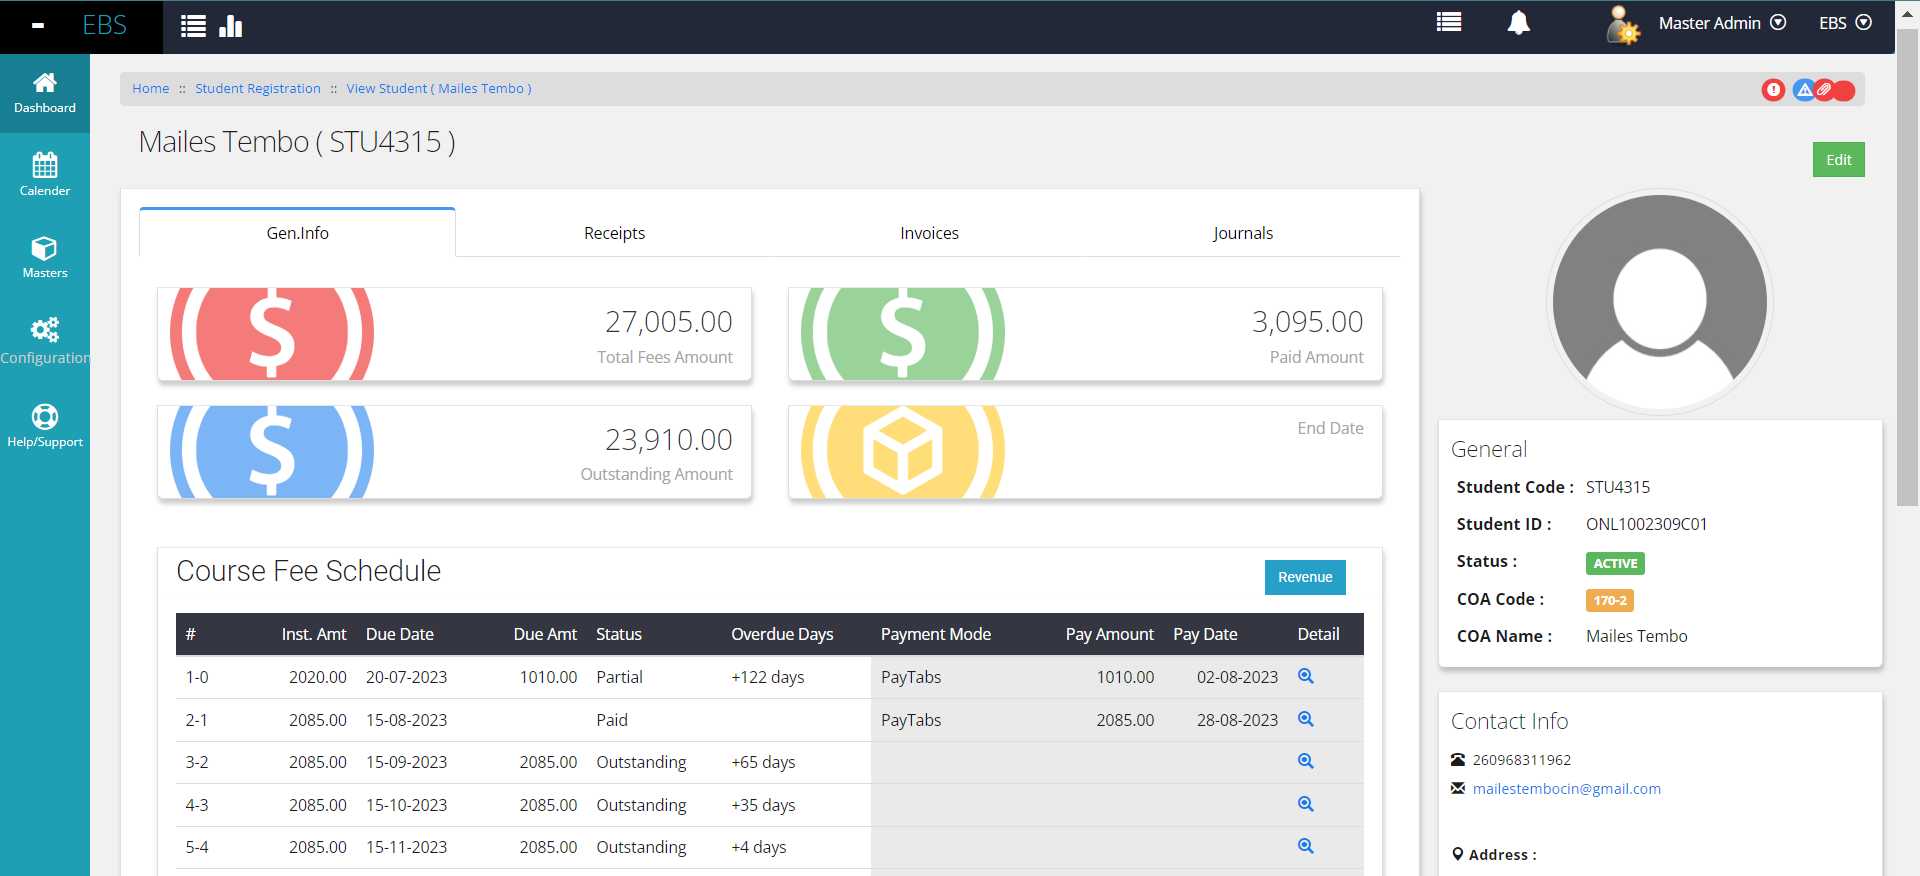Click the orange 170-2 COA code badge

tap(1609, 600)
